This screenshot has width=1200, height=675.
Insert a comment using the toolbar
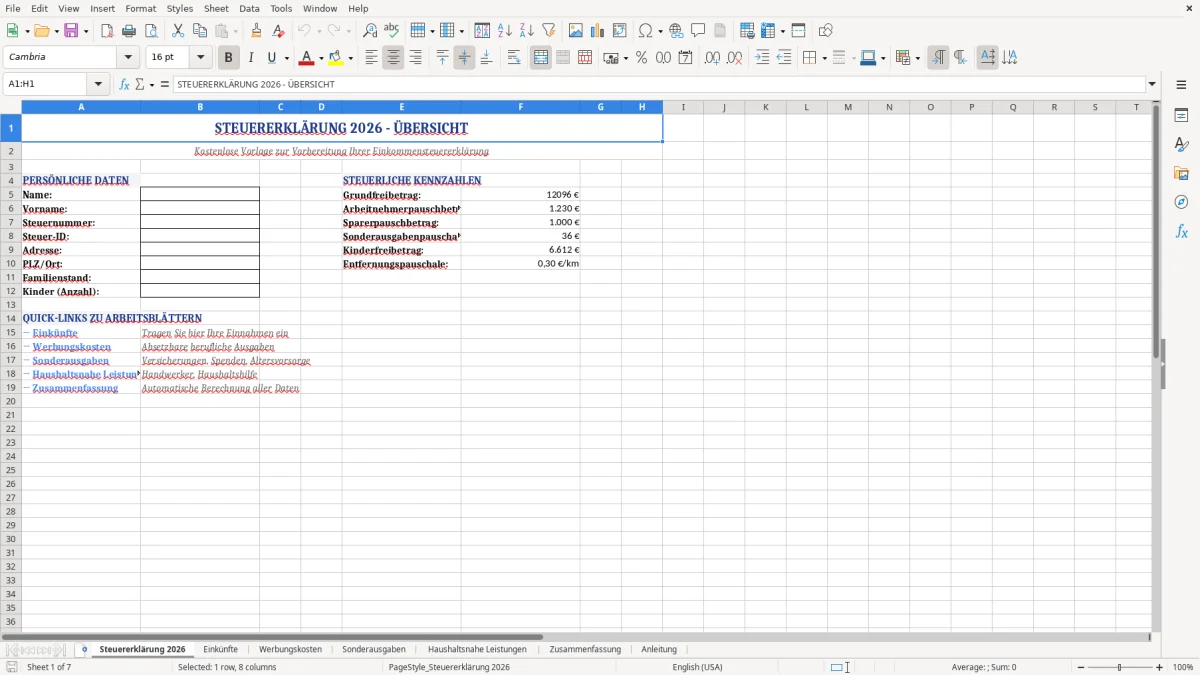coord(699,30)
